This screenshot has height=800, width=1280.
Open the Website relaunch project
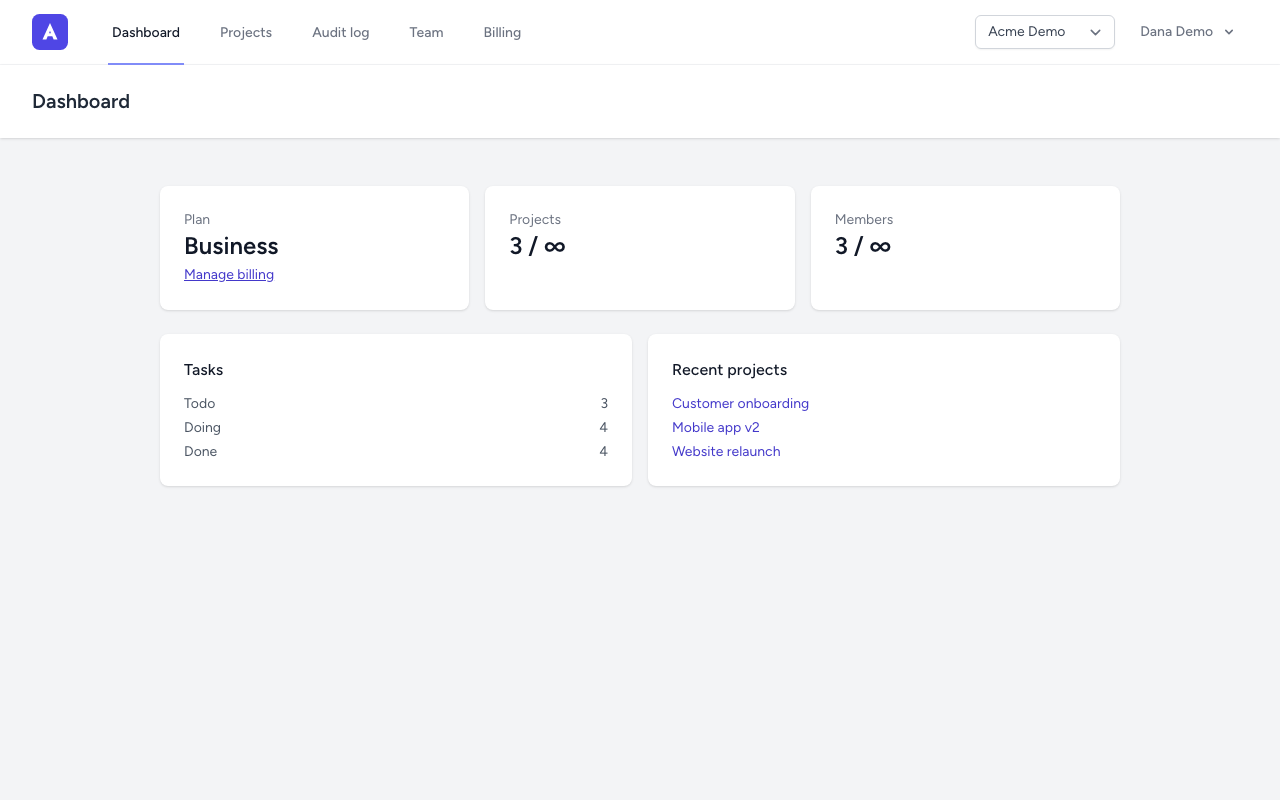click(x=726, y=451)
